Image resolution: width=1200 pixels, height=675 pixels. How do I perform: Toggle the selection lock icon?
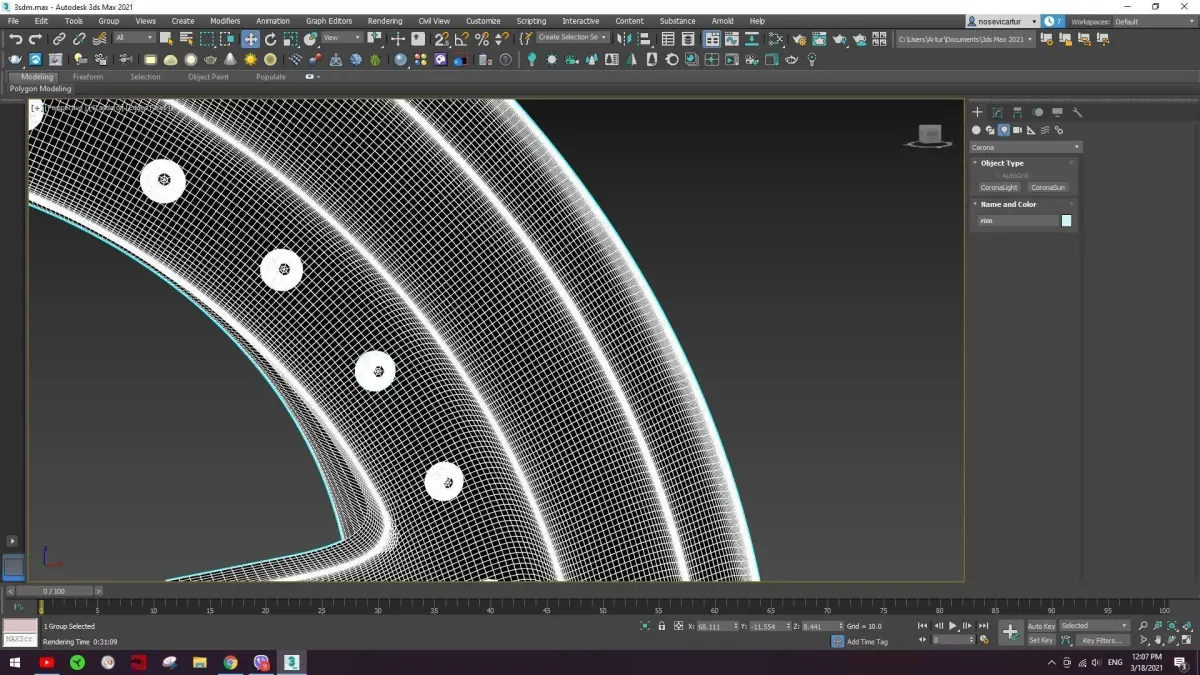(x=662, y=626)
